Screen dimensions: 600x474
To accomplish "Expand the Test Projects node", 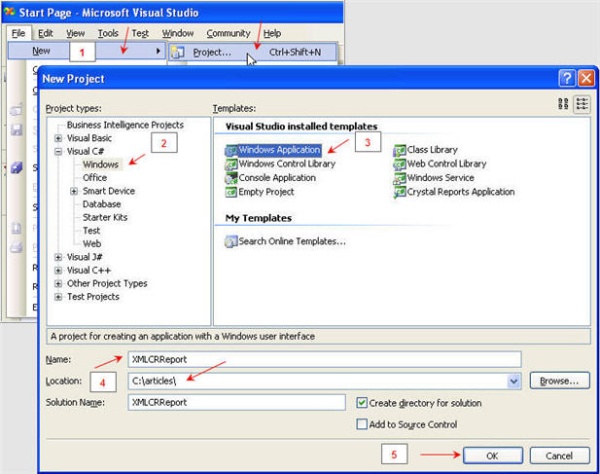I will coord(58,297).
